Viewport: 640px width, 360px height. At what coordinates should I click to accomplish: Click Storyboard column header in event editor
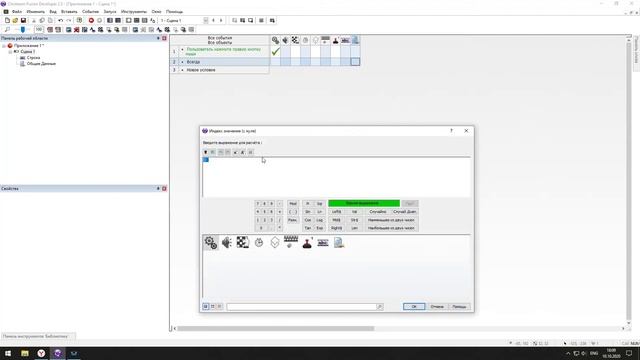click(x=295, y=40)
